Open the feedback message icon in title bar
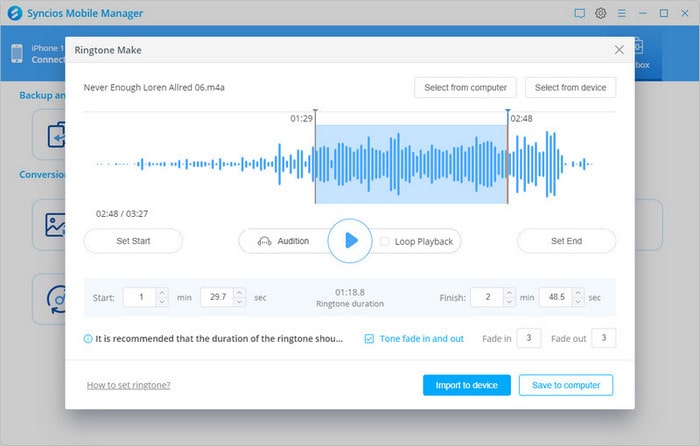The image size is (700, 446). click(579, 13)
